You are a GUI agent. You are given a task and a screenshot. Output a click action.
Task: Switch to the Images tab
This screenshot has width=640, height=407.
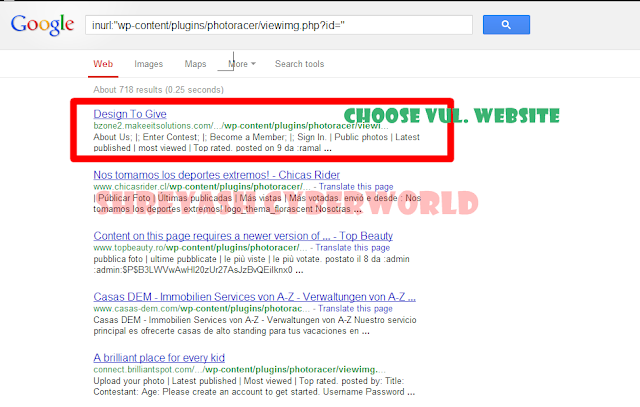[x=149, y=64]
